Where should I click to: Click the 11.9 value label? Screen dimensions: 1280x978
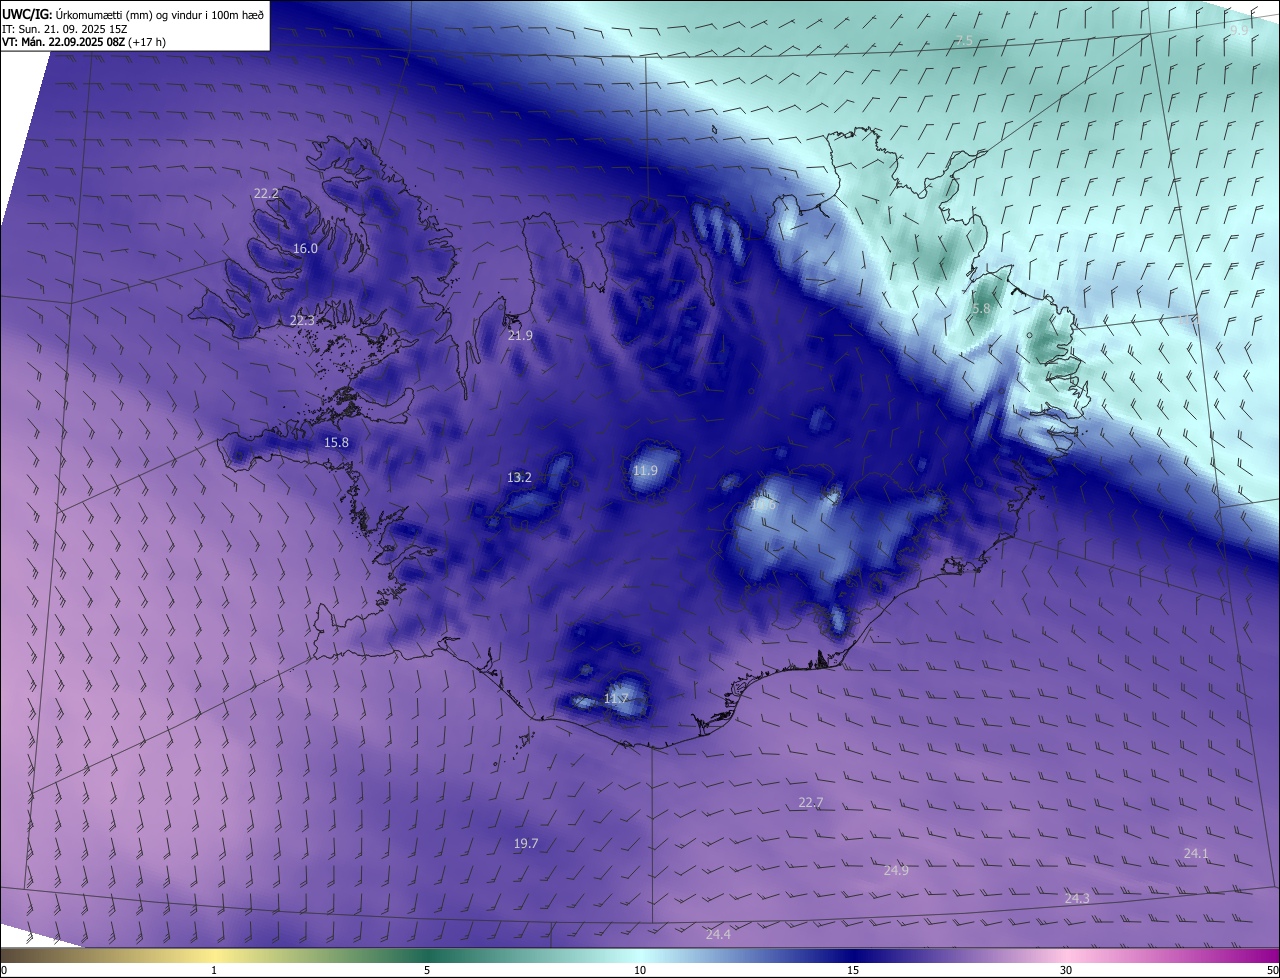[x=645, y=470]
